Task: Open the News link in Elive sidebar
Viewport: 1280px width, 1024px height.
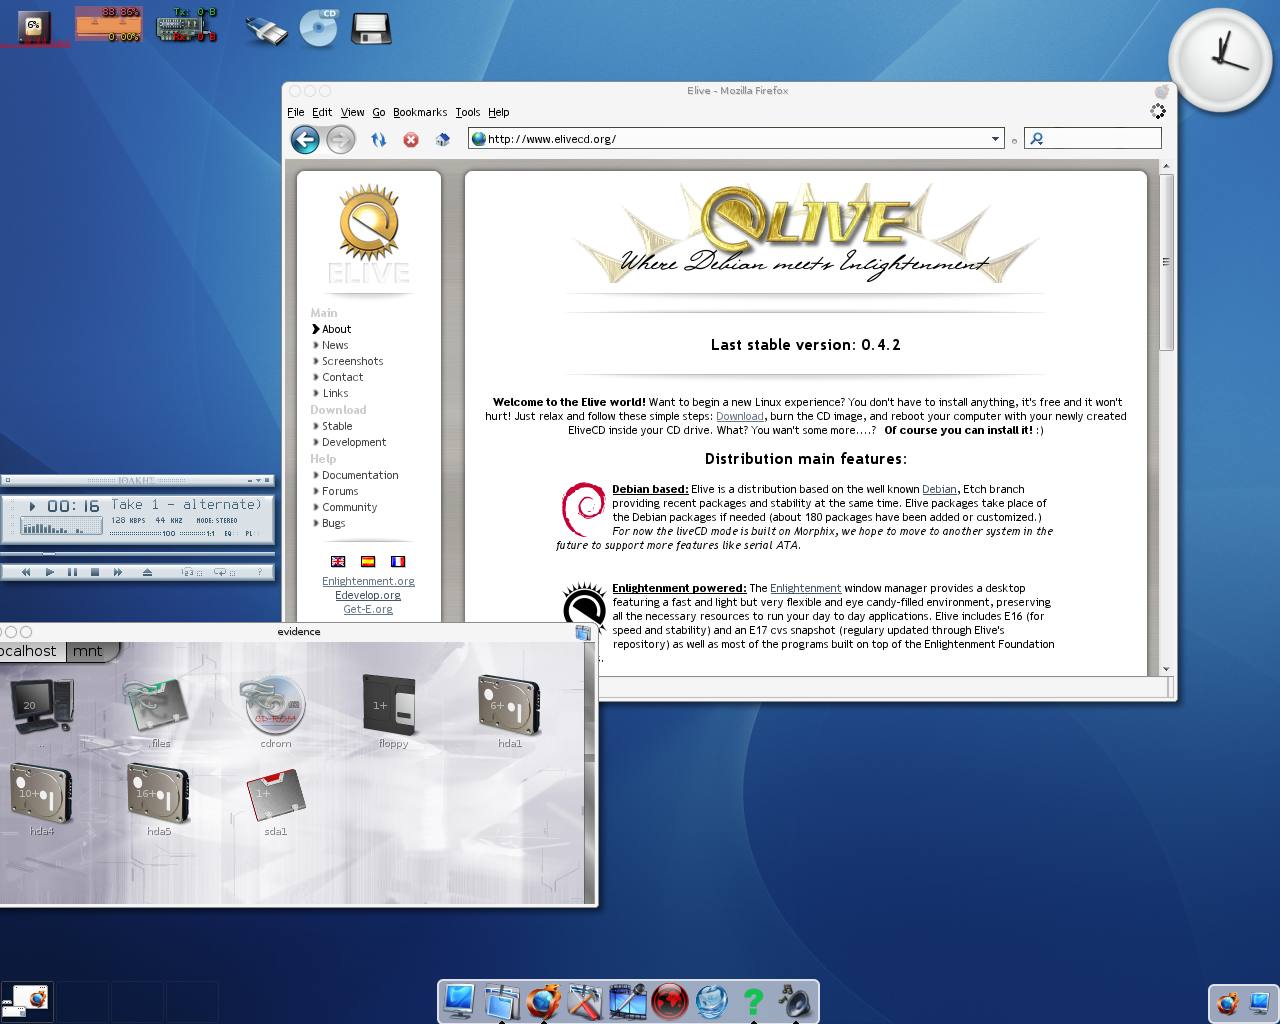Action: click(335, 345)
